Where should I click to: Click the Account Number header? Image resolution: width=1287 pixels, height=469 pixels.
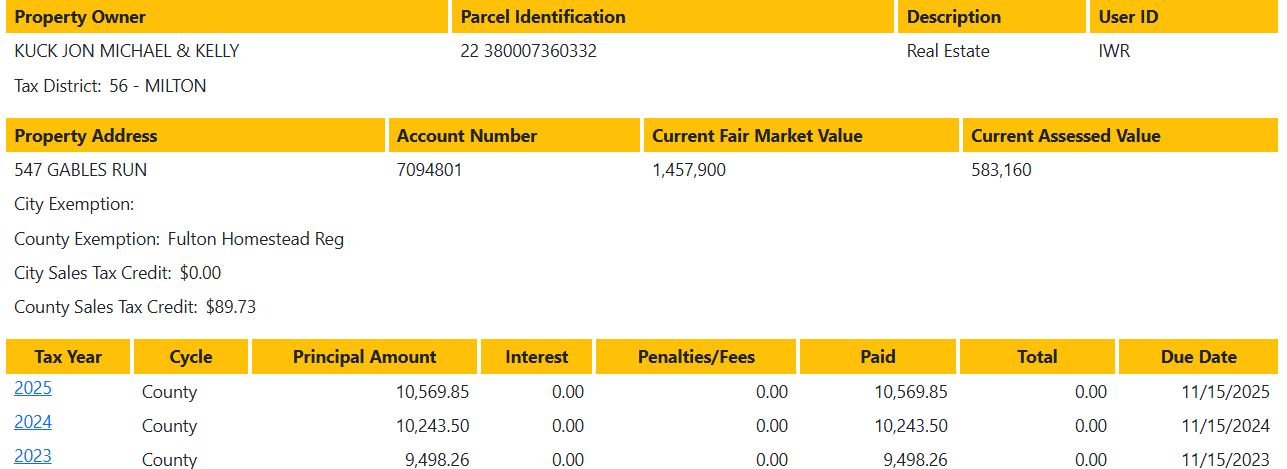[x=467, y=136]
